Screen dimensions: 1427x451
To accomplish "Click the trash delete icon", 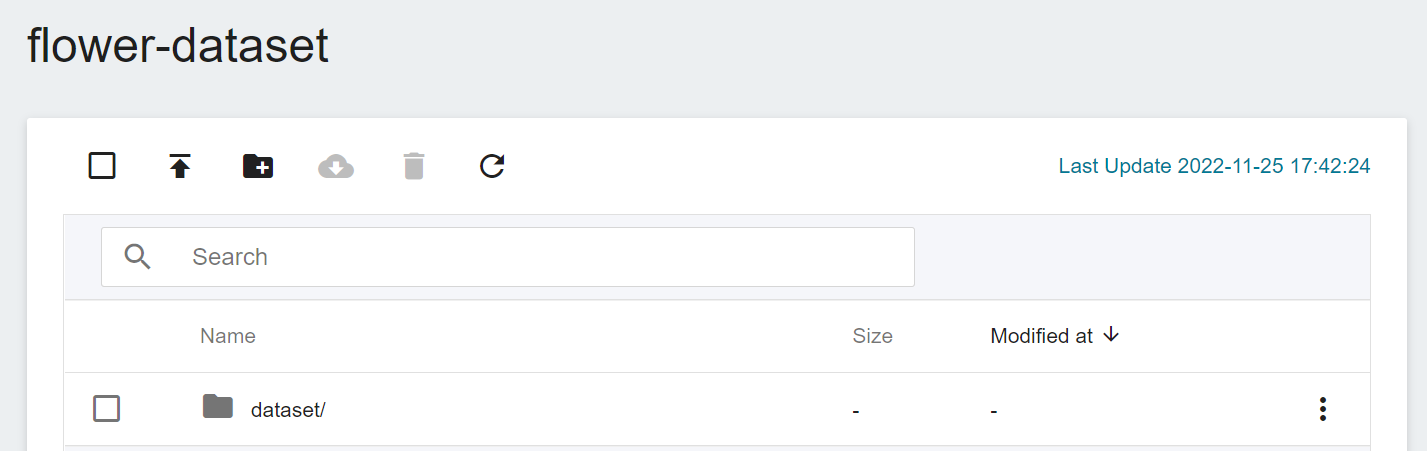I will (x=414, y=166).
